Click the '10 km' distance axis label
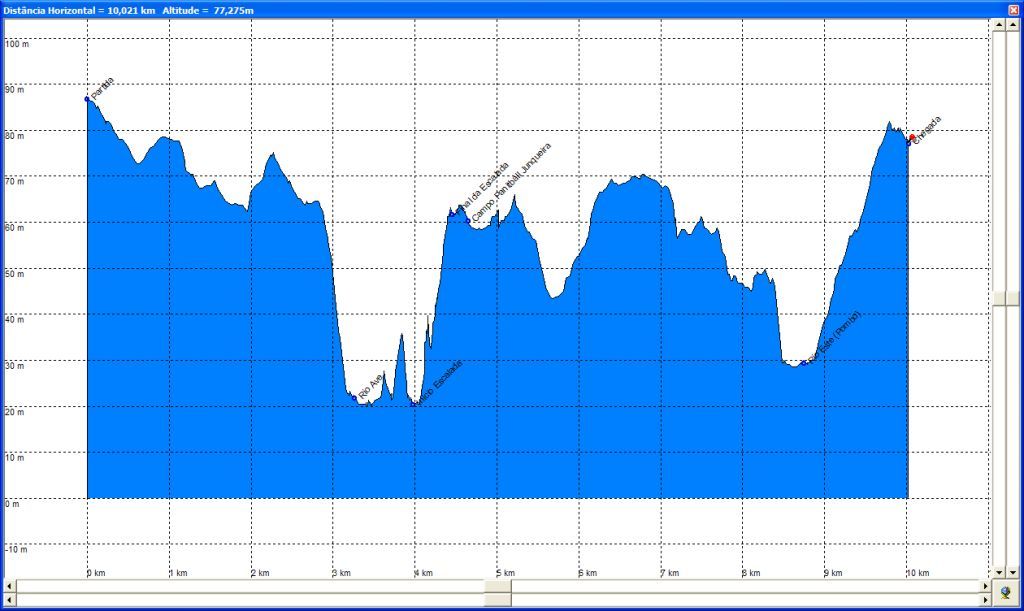 point(918,573)
